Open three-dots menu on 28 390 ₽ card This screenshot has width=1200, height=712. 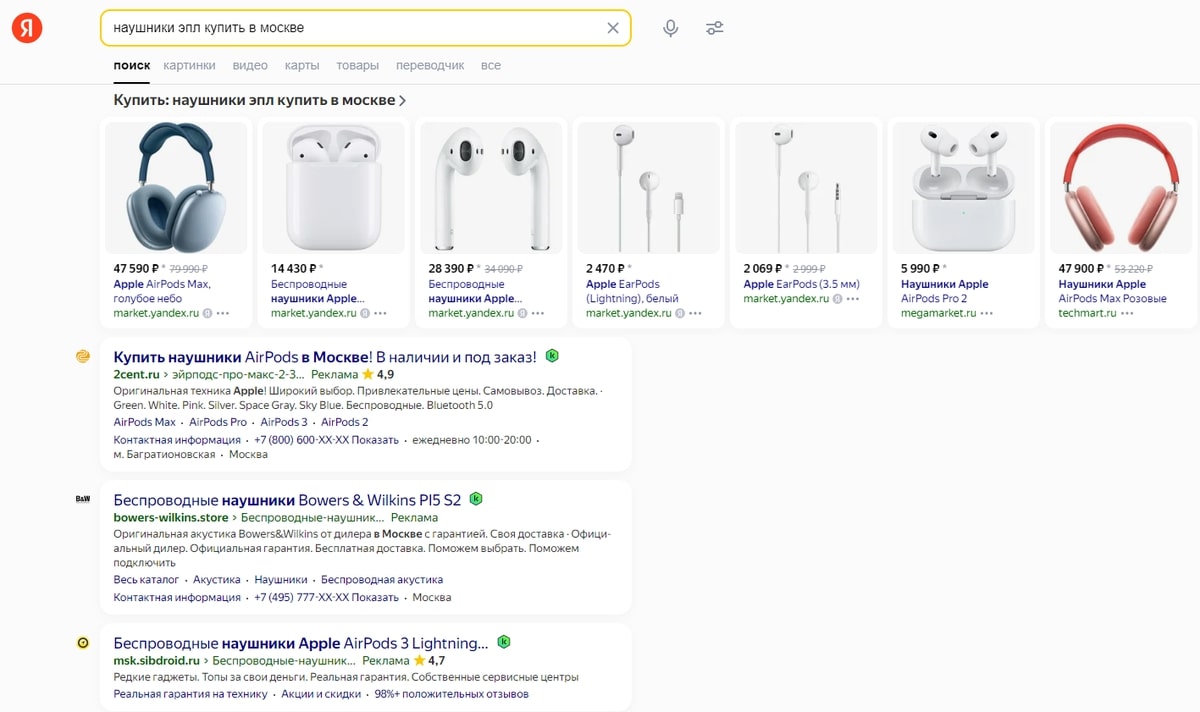(x=538, y=313)
